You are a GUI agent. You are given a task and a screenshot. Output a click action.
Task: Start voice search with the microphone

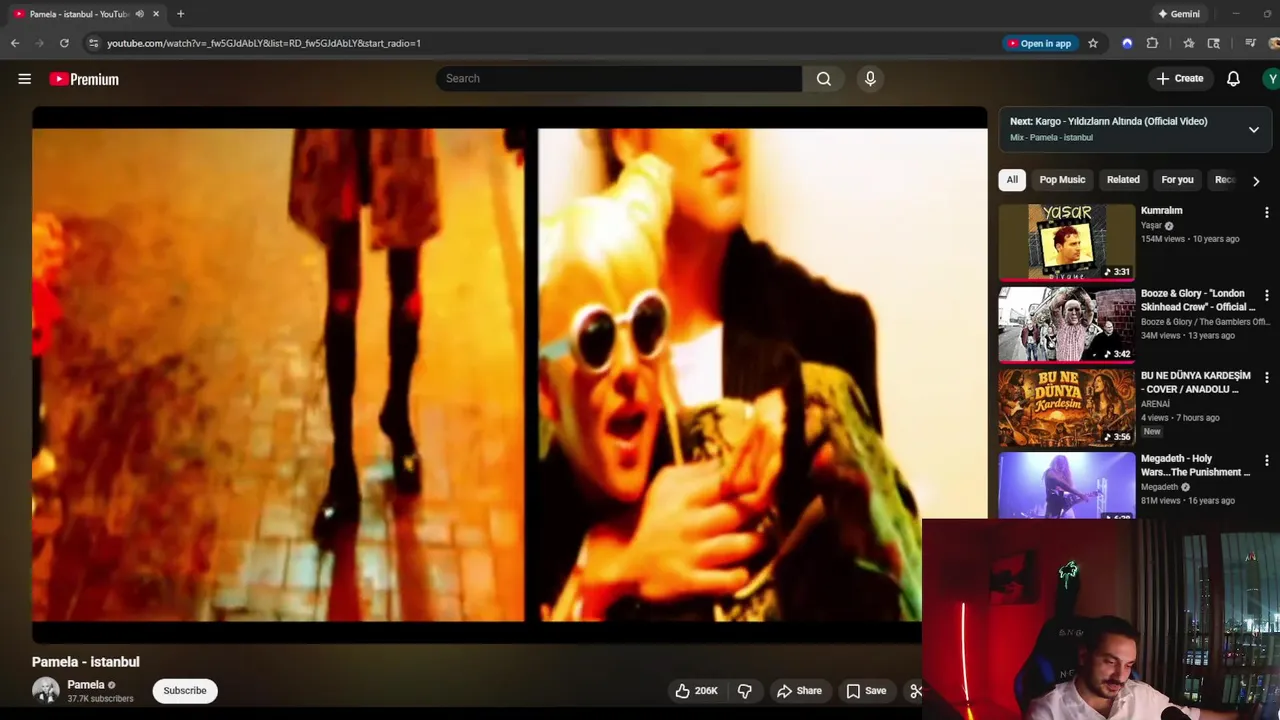870,79
